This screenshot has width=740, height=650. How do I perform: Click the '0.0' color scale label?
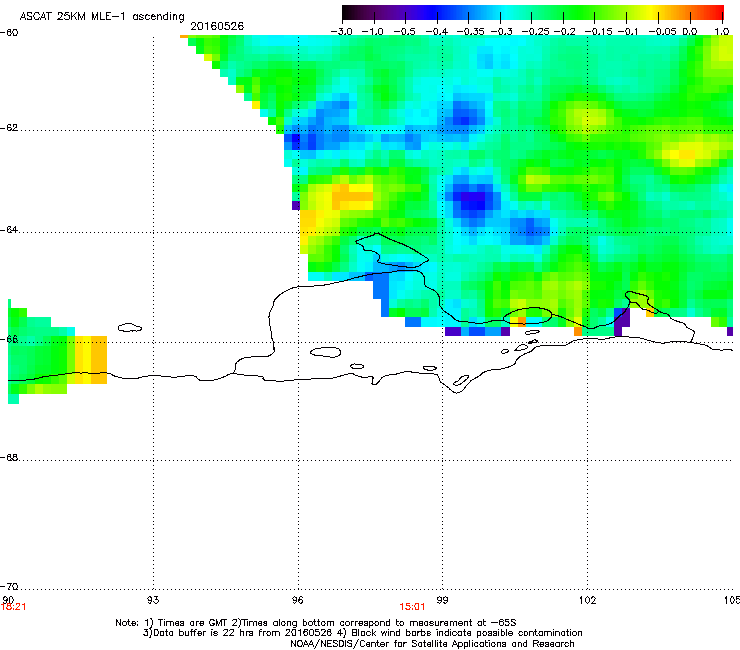pos(690,32)
